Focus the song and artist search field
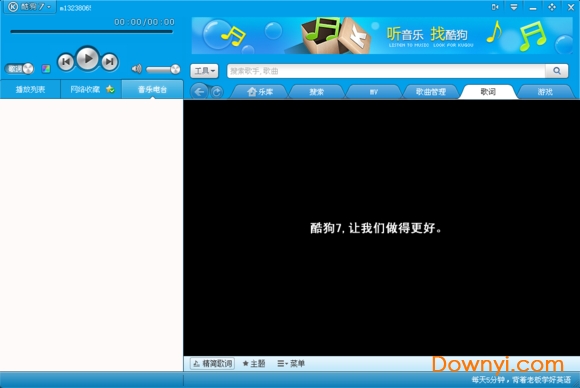This screenshot has width=580, height=388. click(386, 71)
